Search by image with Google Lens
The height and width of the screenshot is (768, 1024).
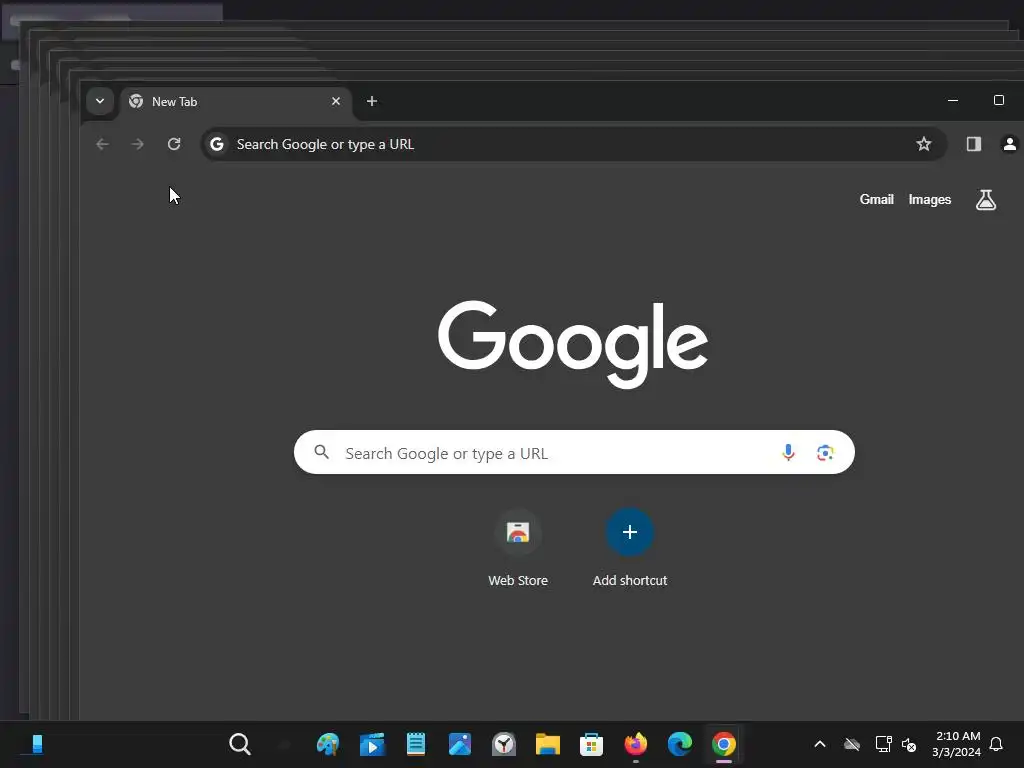pyautogui.click(x=825, y=453)
